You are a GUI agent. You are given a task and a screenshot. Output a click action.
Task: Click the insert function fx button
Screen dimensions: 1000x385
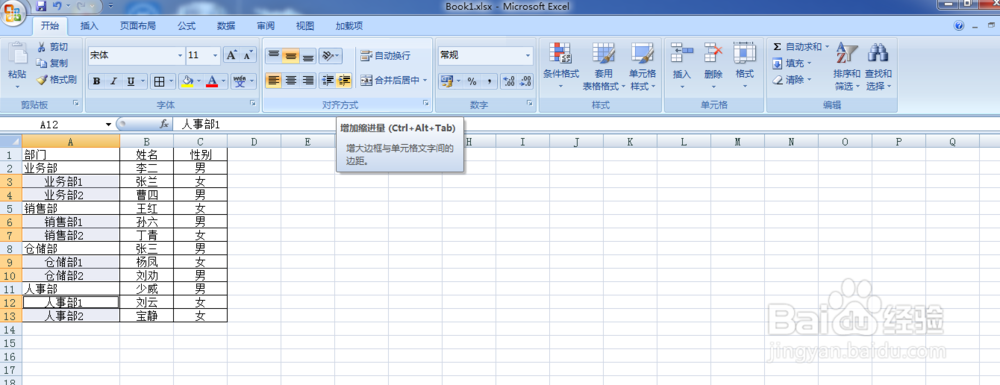(164, 124)
